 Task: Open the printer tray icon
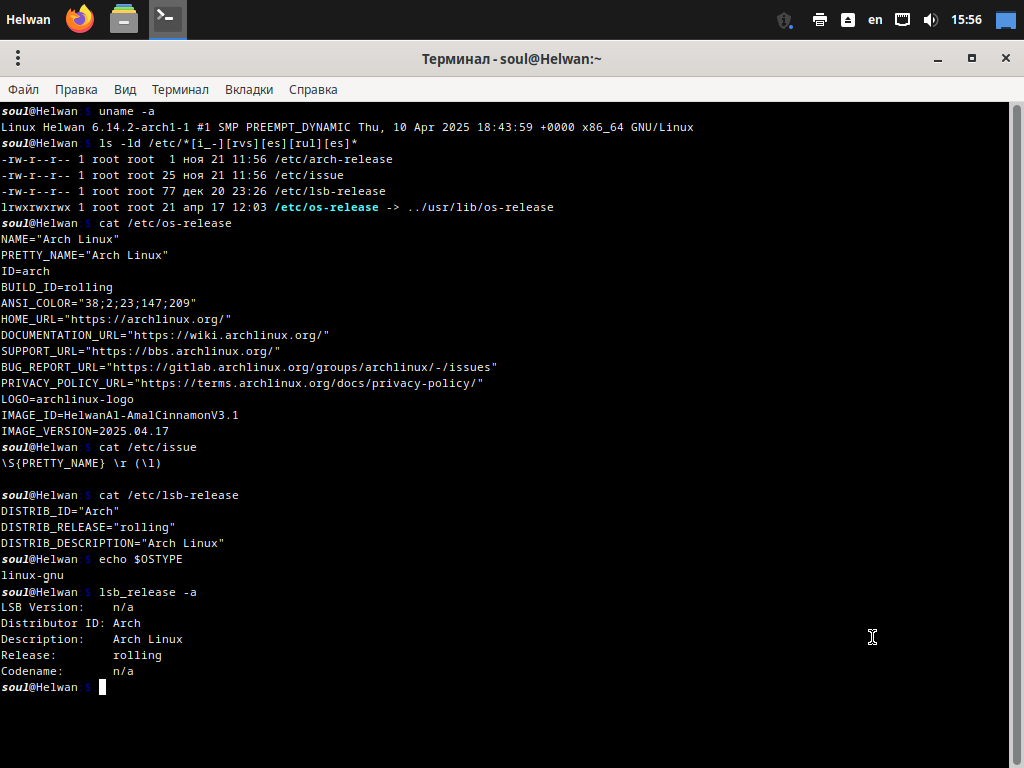(820, 20)
